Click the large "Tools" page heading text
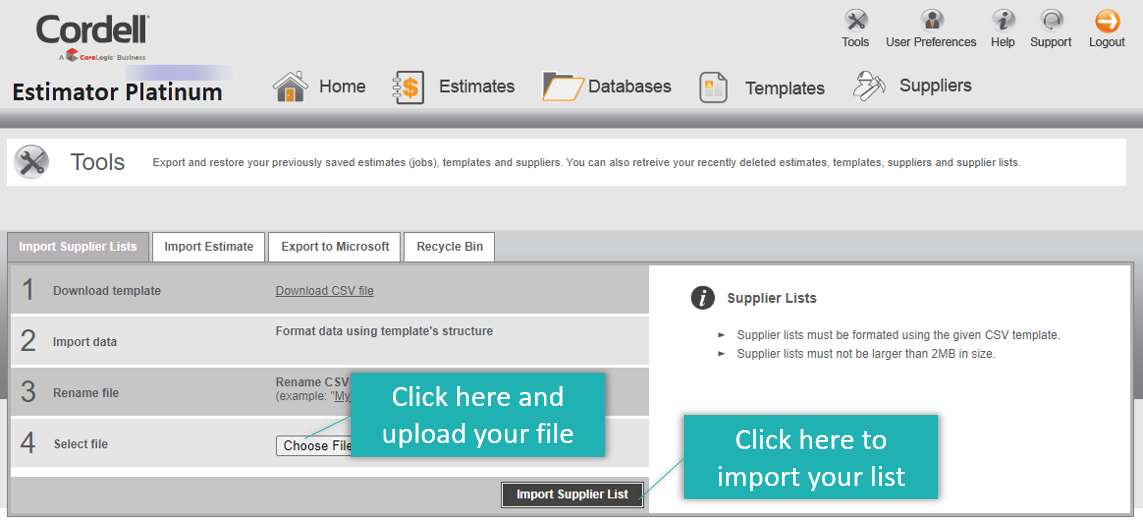Image resolution: width=1143 pixels, height=520 pixels. 98,162
